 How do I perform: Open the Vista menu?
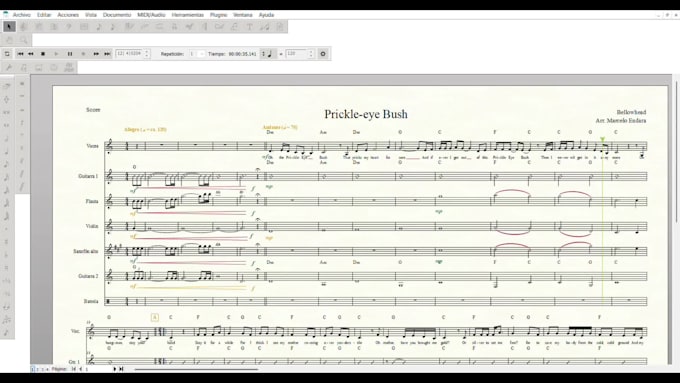(x=91, y=15)
